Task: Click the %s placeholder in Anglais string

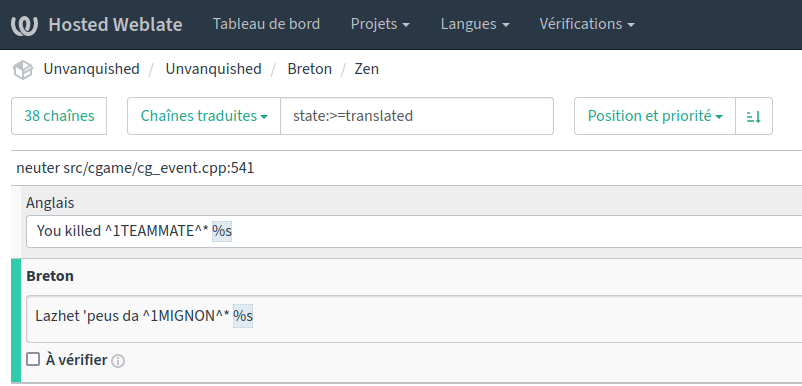Action: 222,231
